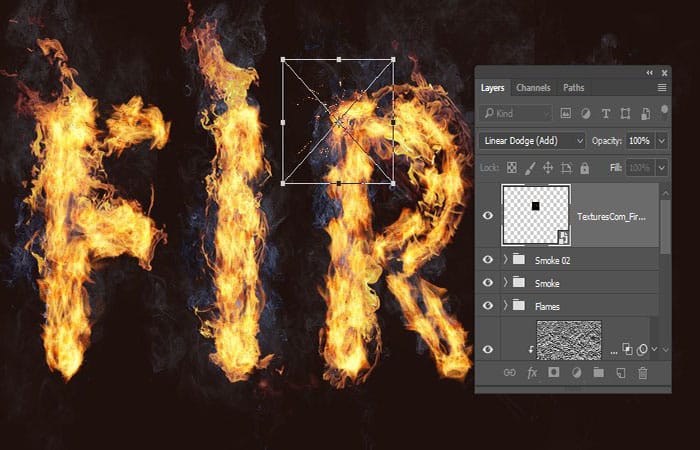
Task: Click the top-center transform handle
Action: 339,59
